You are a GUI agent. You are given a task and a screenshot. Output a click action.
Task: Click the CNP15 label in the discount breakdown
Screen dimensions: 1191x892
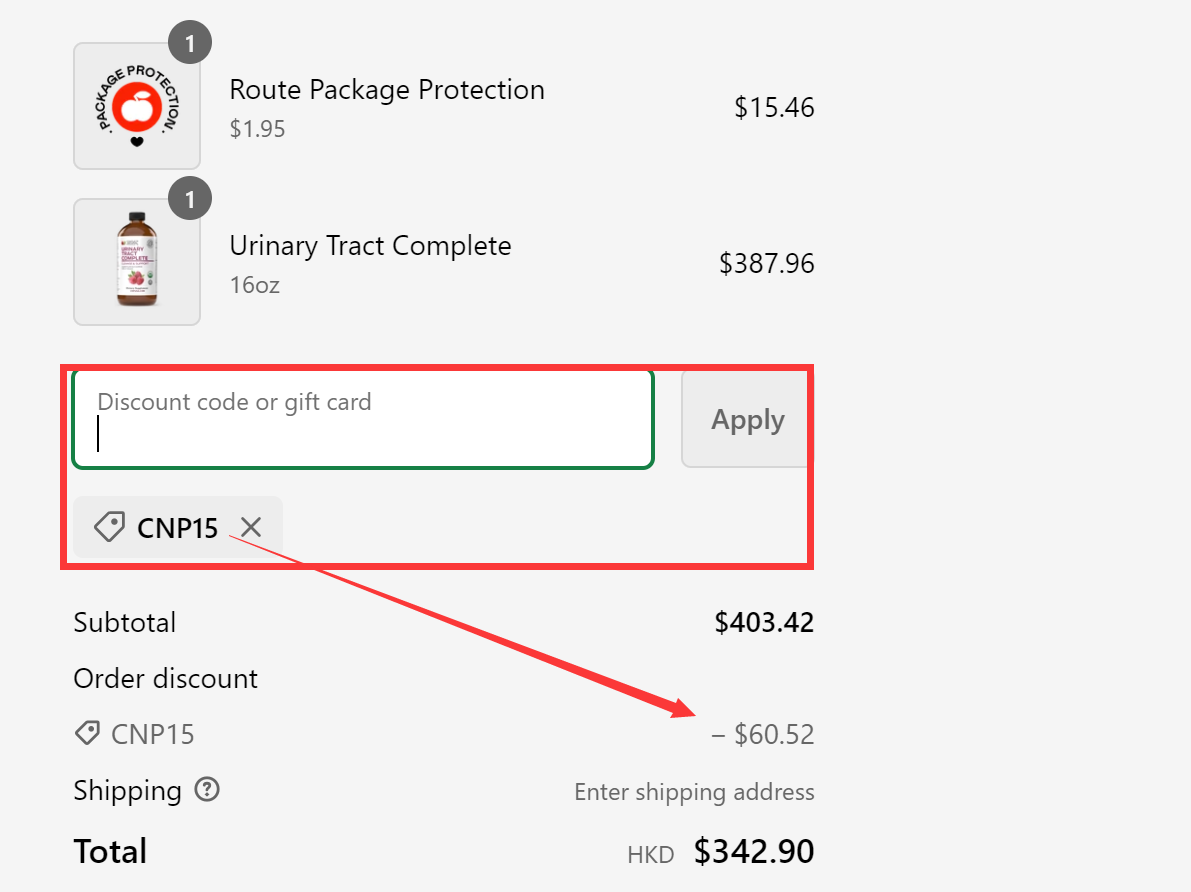[x=155, y=733]
